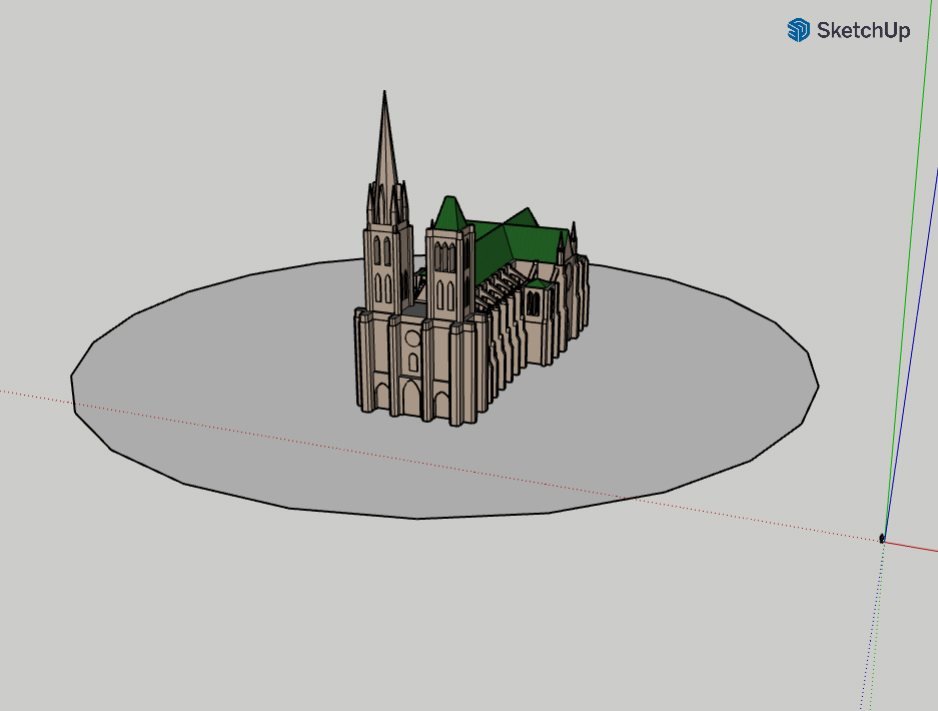Click the left tower's tall arched windows

coord(382,270)
